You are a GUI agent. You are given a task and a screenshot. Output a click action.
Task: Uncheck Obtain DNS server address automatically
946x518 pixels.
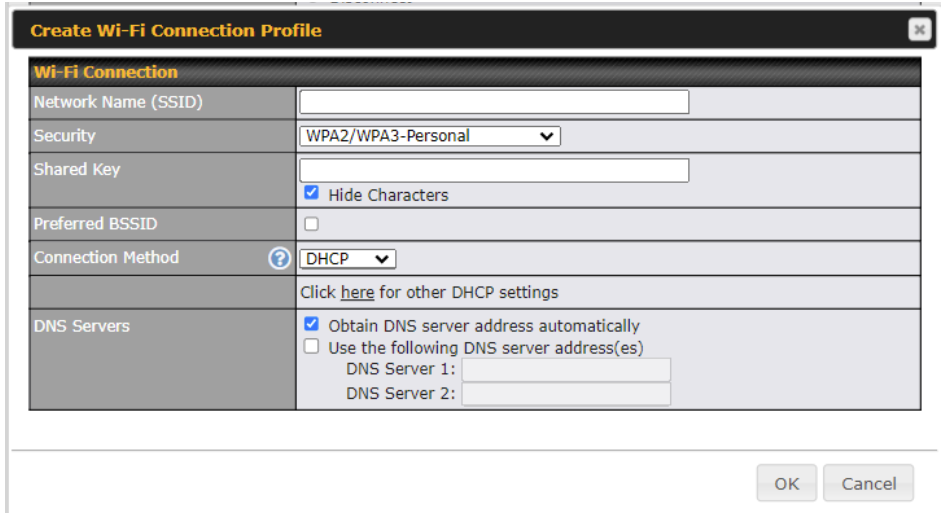point(312,325)
